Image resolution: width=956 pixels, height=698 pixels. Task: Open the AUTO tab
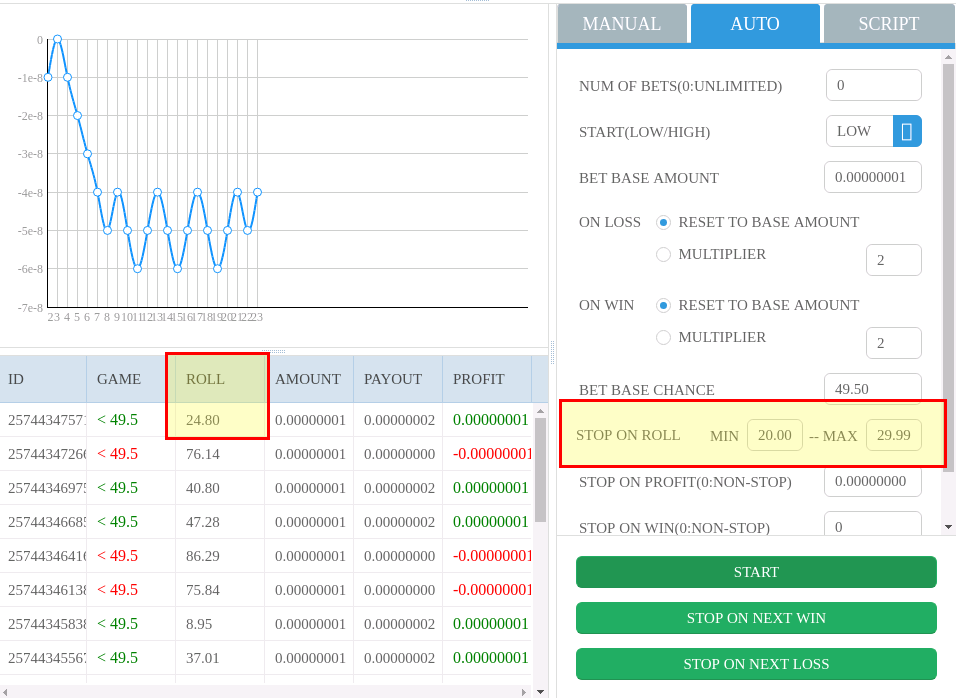pyautogui.click(x=755, y=24)
